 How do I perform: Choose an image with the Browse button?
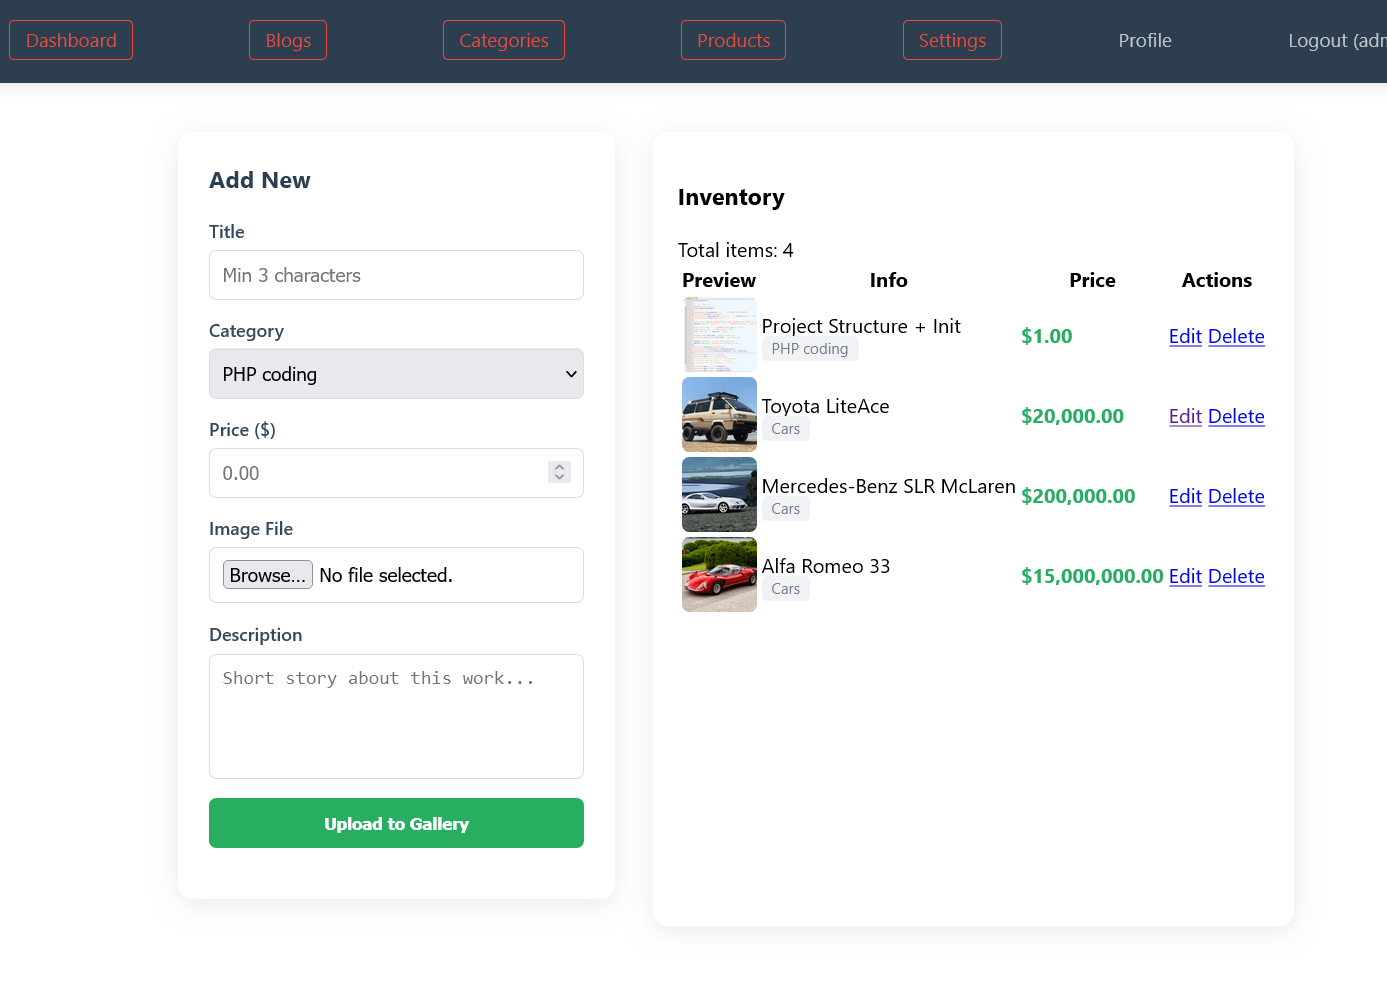click(x=267, y=575)
